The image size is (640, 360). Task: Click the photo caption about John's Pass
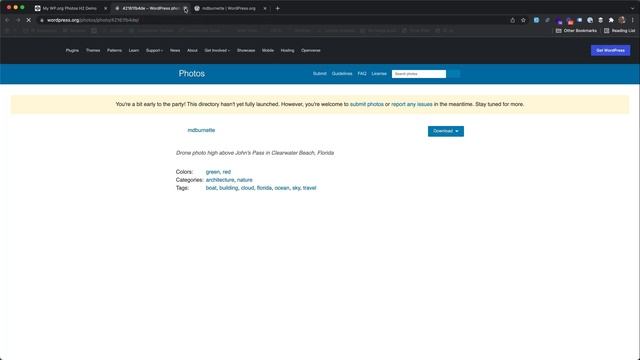pyautogui.click(x=255, y=153)
